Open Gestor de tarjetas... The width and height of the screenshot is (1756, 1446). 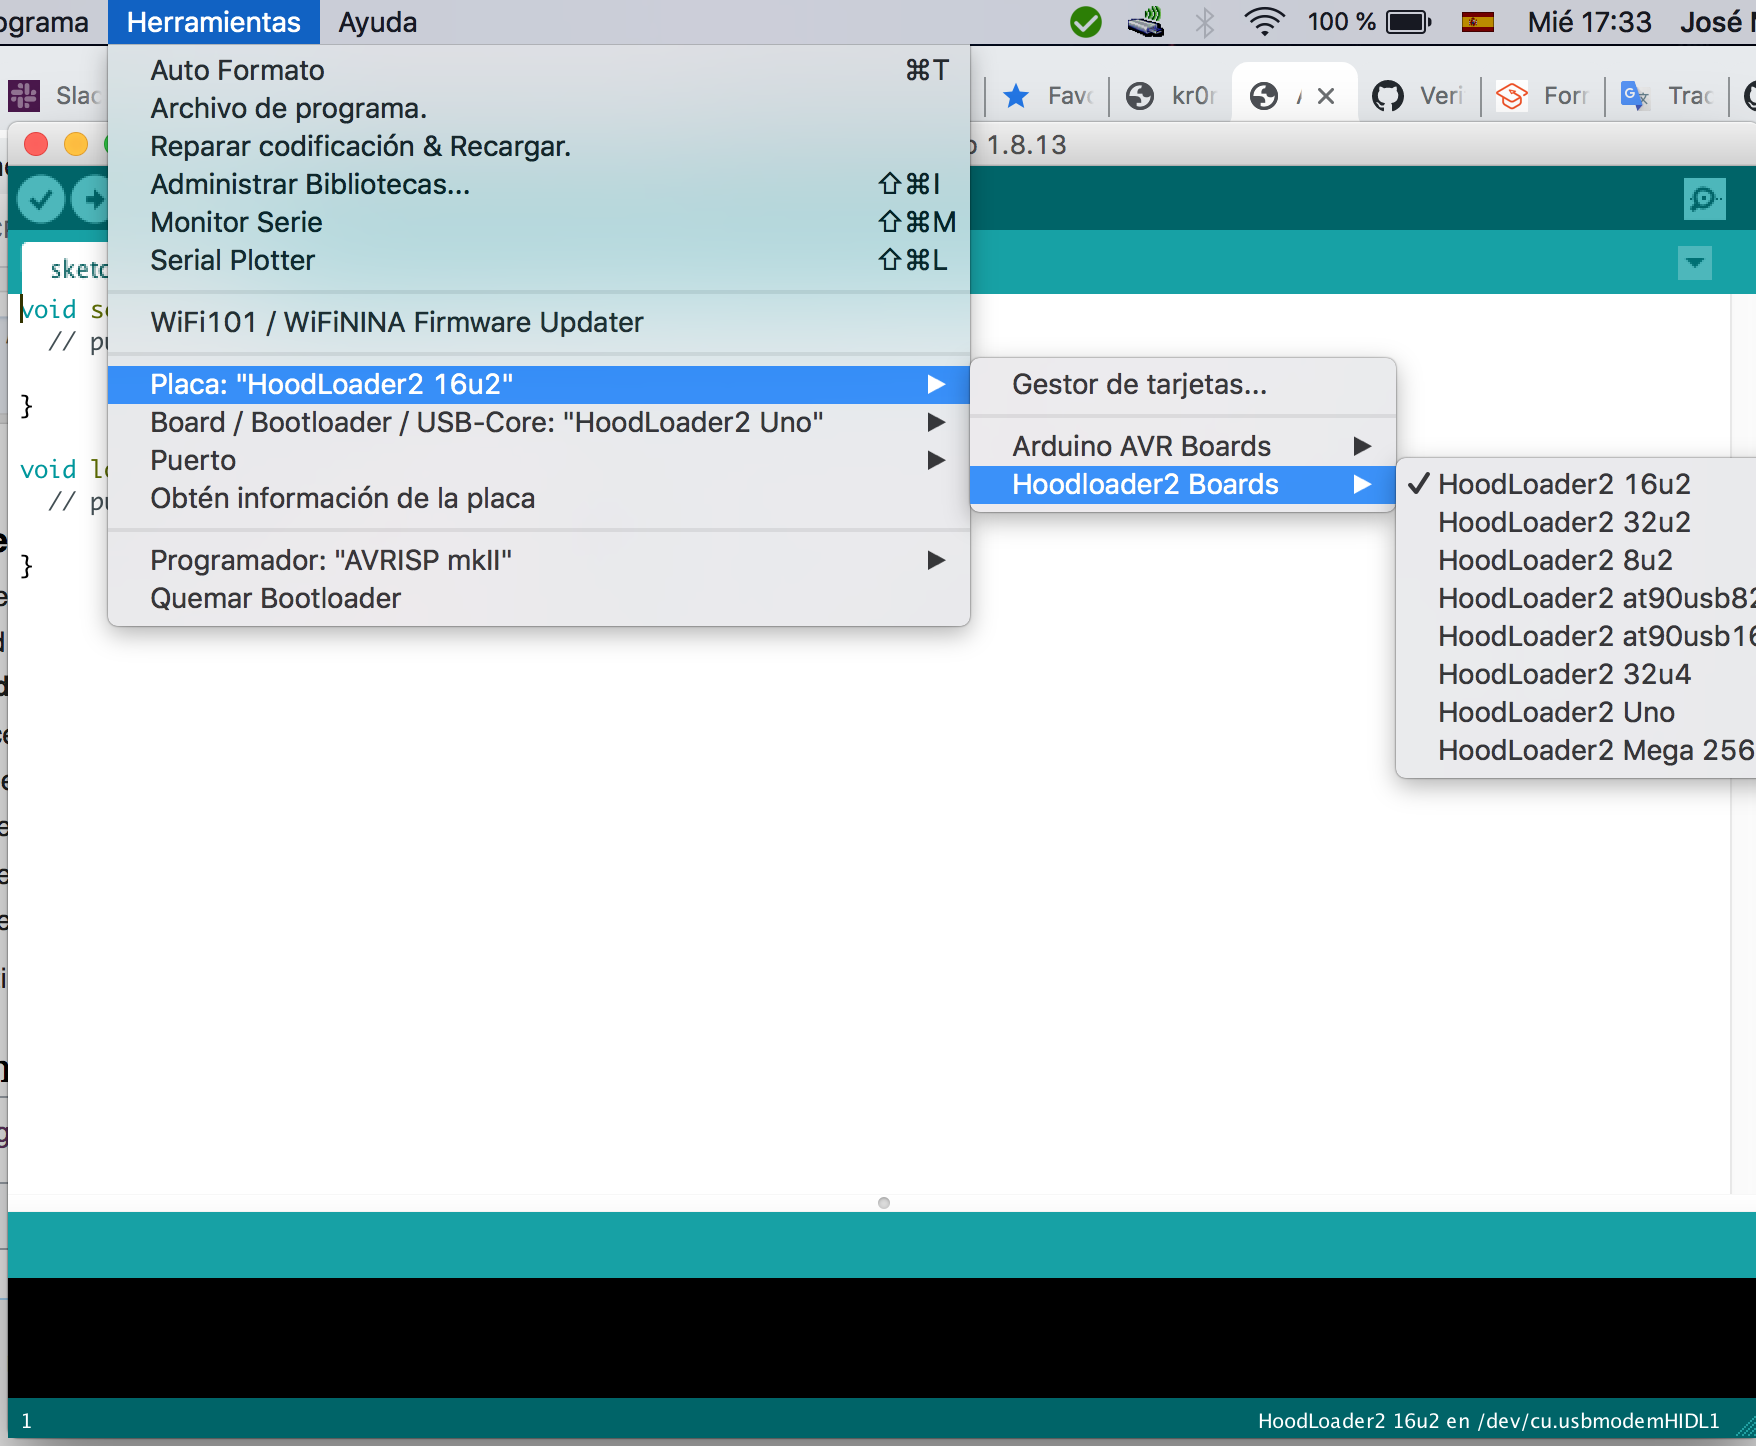1183,384
